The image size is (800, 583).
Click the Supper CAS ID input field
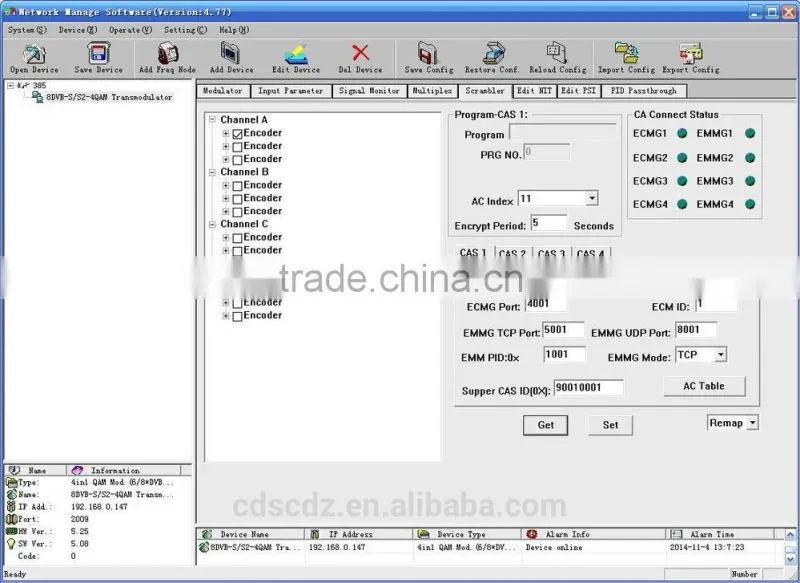(588, 388)
